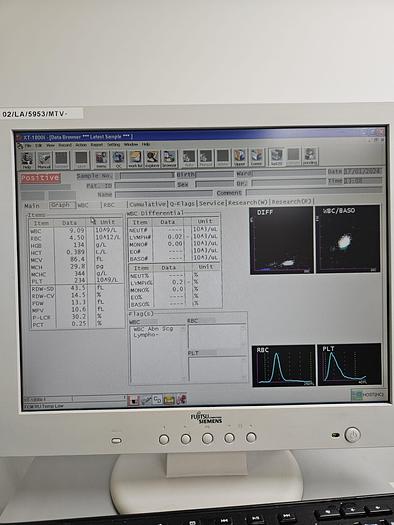Screen dimensions: 394x525
Task: Click the pen-like icon in bottom bar
Action: 146,400
